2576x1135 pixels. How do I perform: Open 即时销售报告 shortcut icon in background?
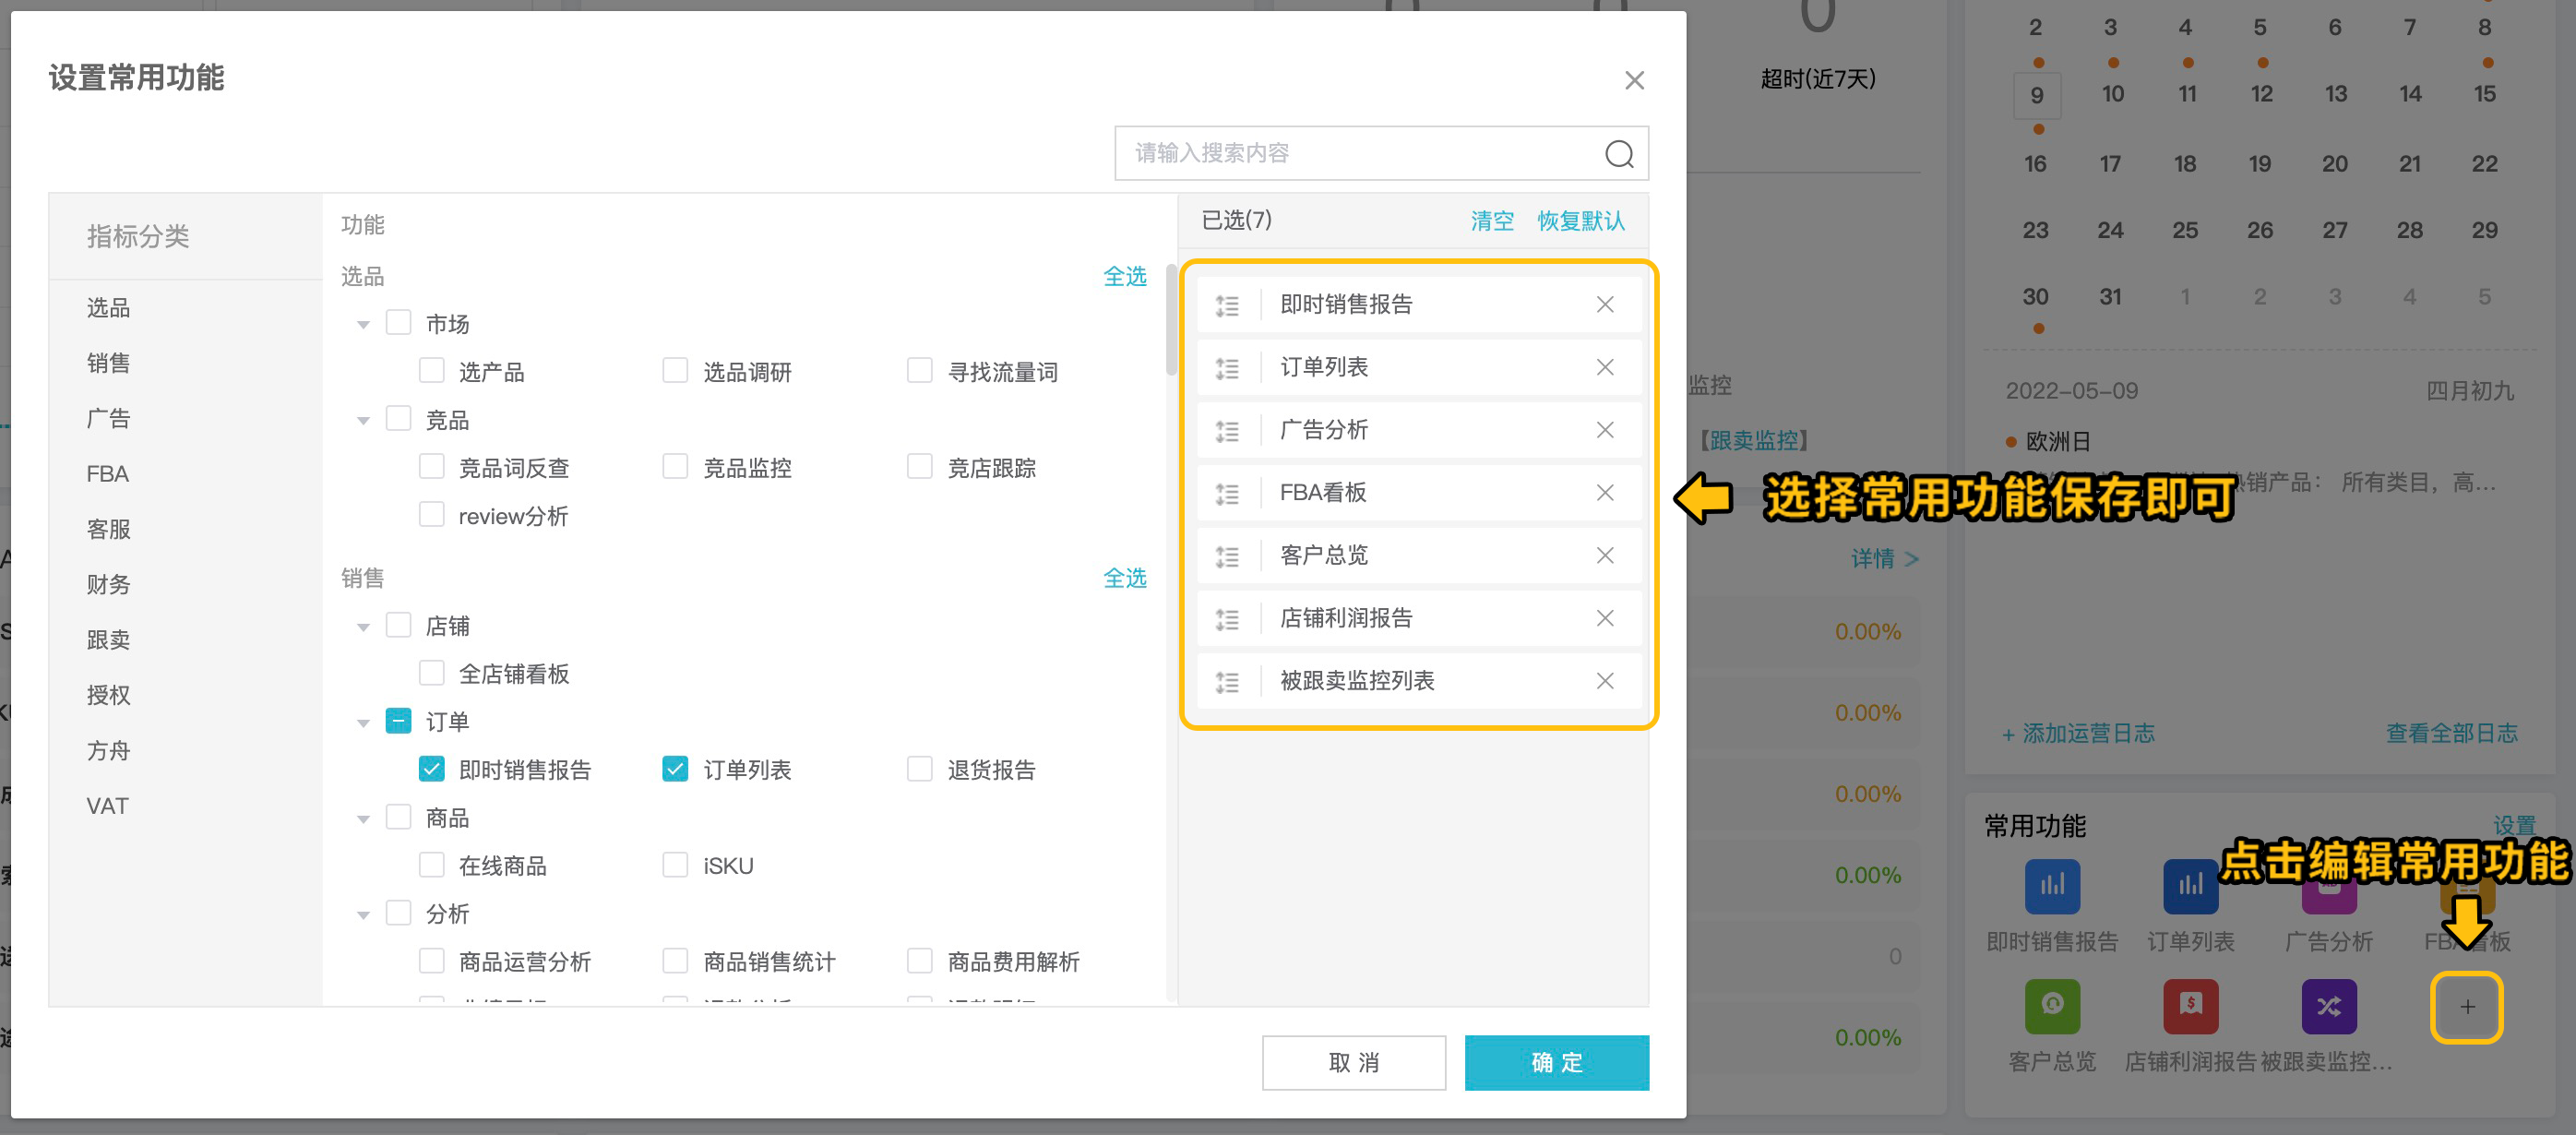(2051, 886)
